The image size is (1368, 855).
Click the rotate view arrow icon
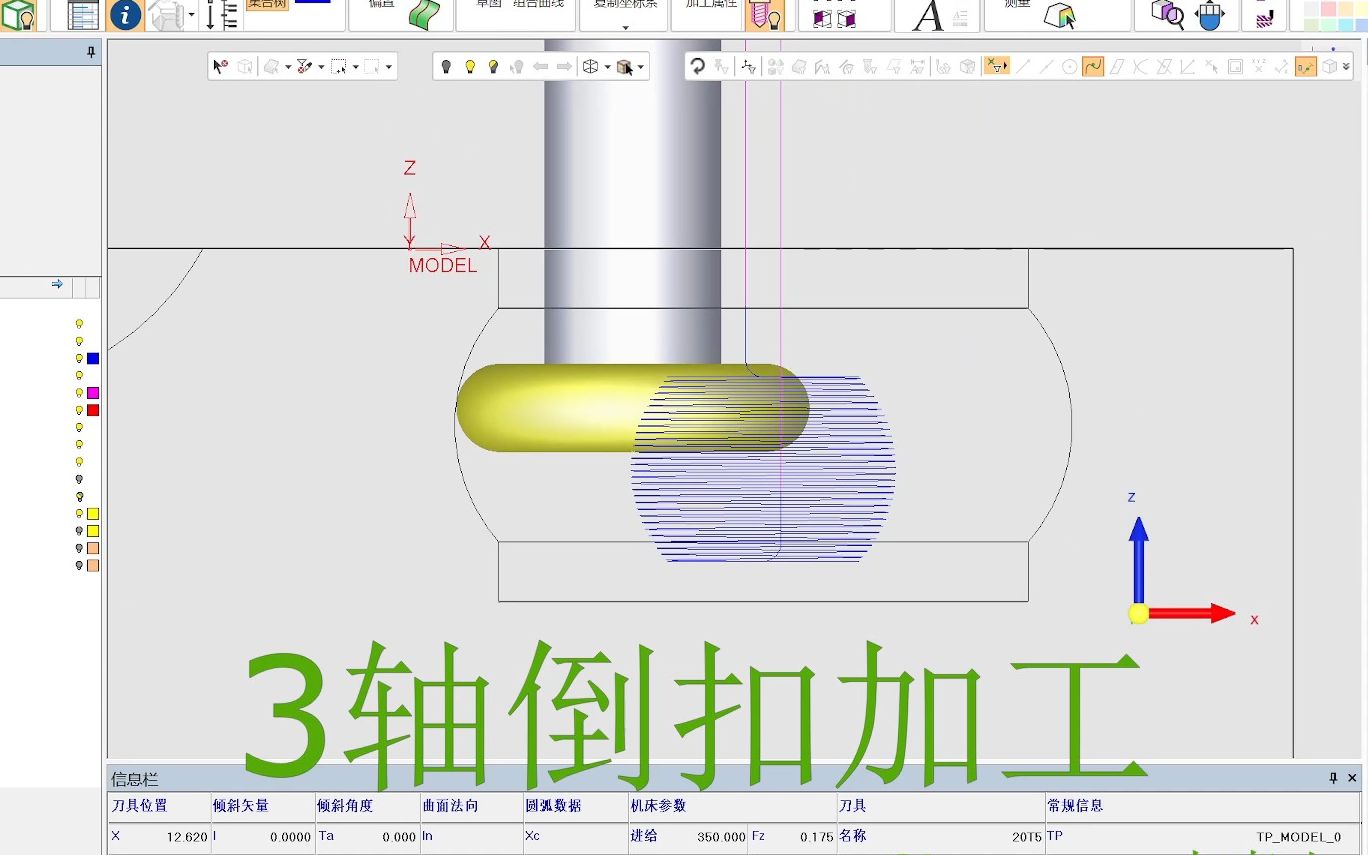coord(697,67)
